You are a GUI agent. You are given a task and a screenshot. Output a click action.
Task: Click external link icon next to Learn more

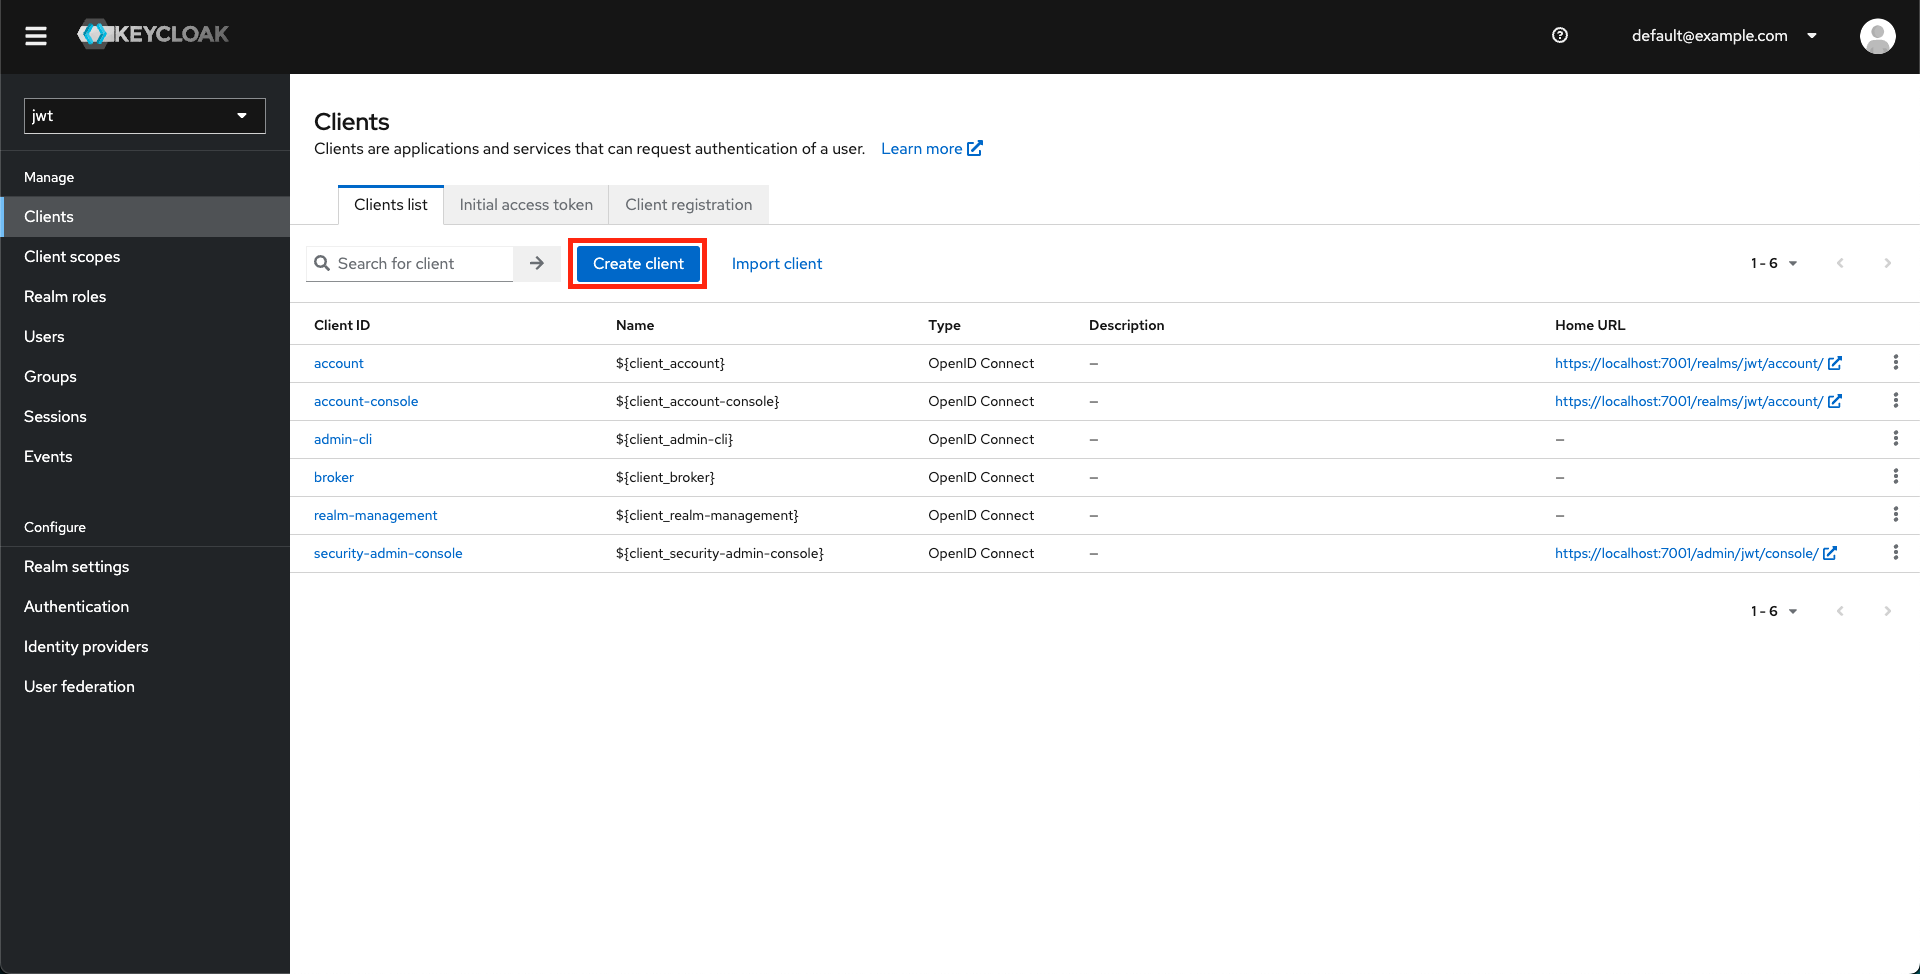tap(975, 147)
